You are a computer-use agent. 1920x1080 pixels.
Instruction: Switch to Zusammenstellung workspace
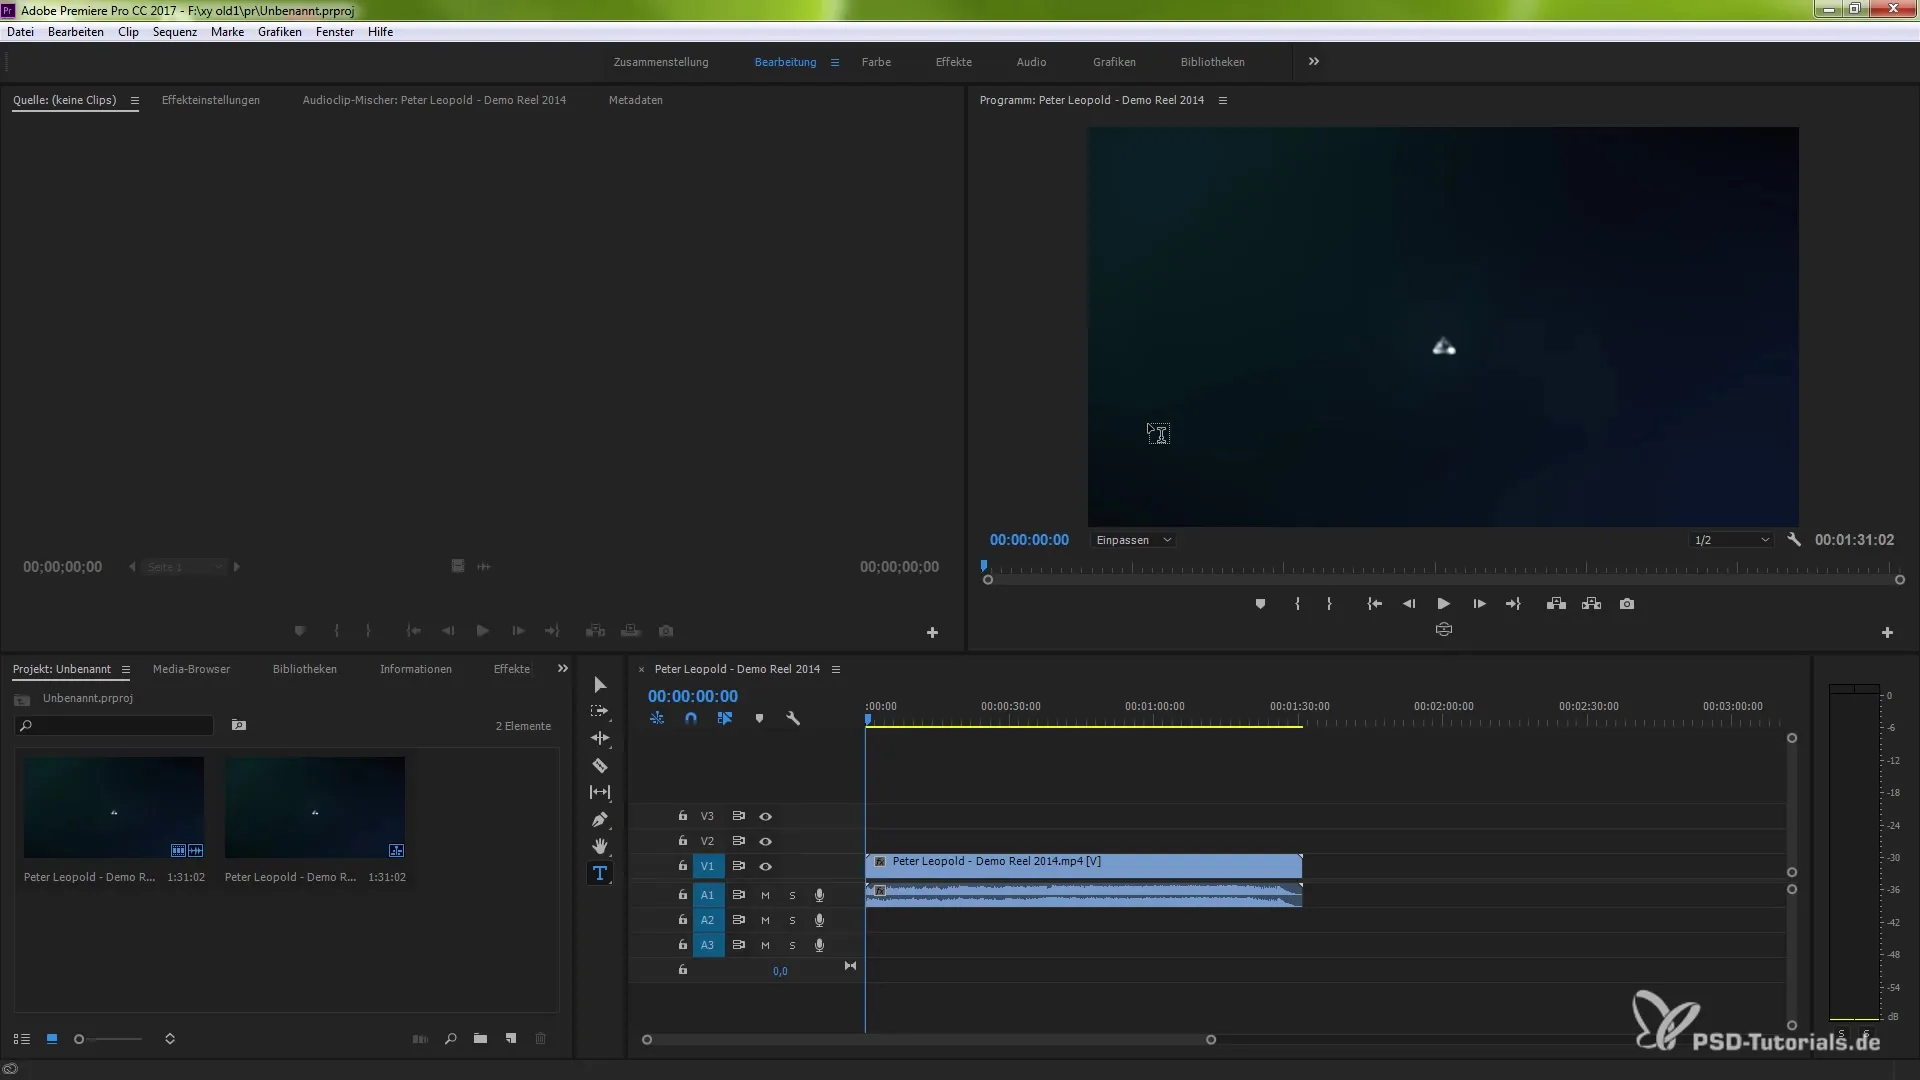click(660, 62)
